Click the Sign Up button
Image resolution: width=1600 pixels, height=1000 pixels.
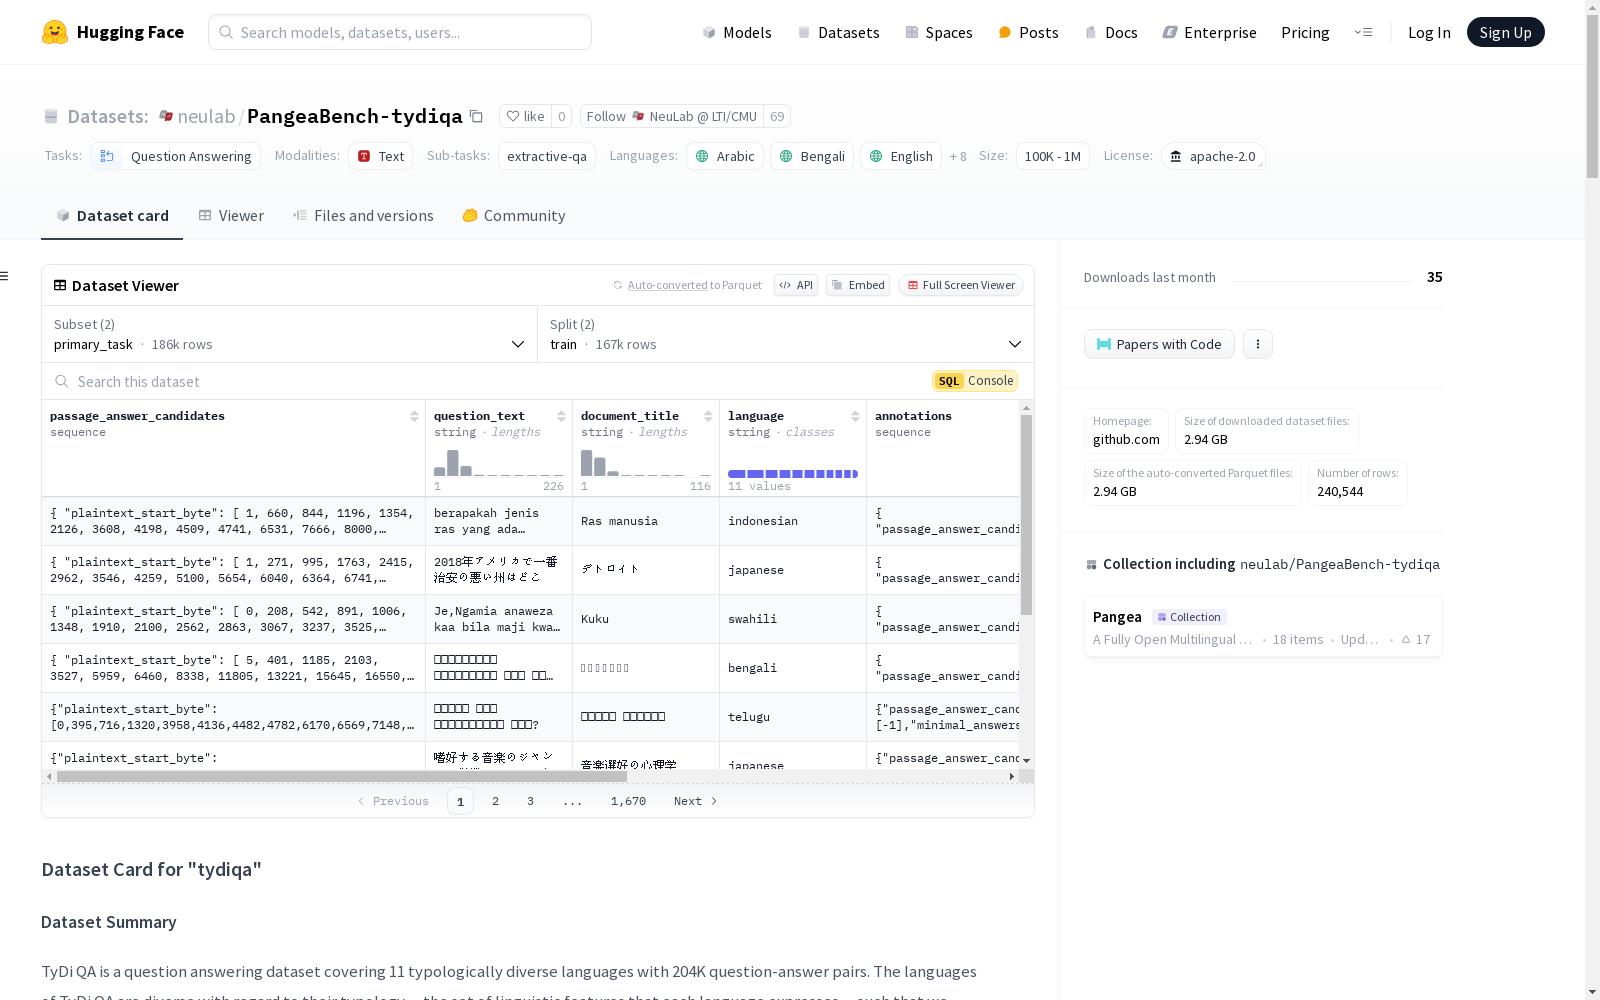click(1505, 32)
